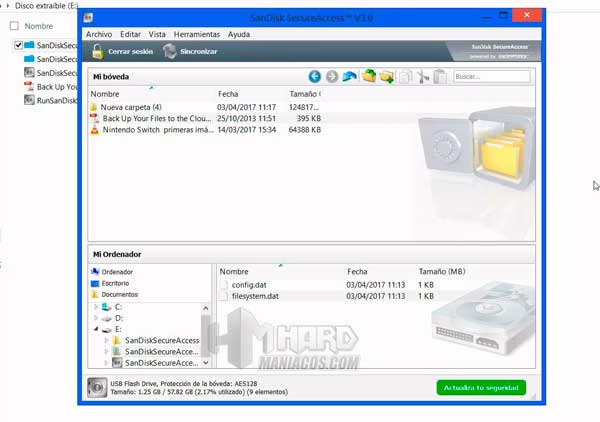Click the folder icon of Nueva carpeta (4)
600x422 pixels.
tap(94, 107)
